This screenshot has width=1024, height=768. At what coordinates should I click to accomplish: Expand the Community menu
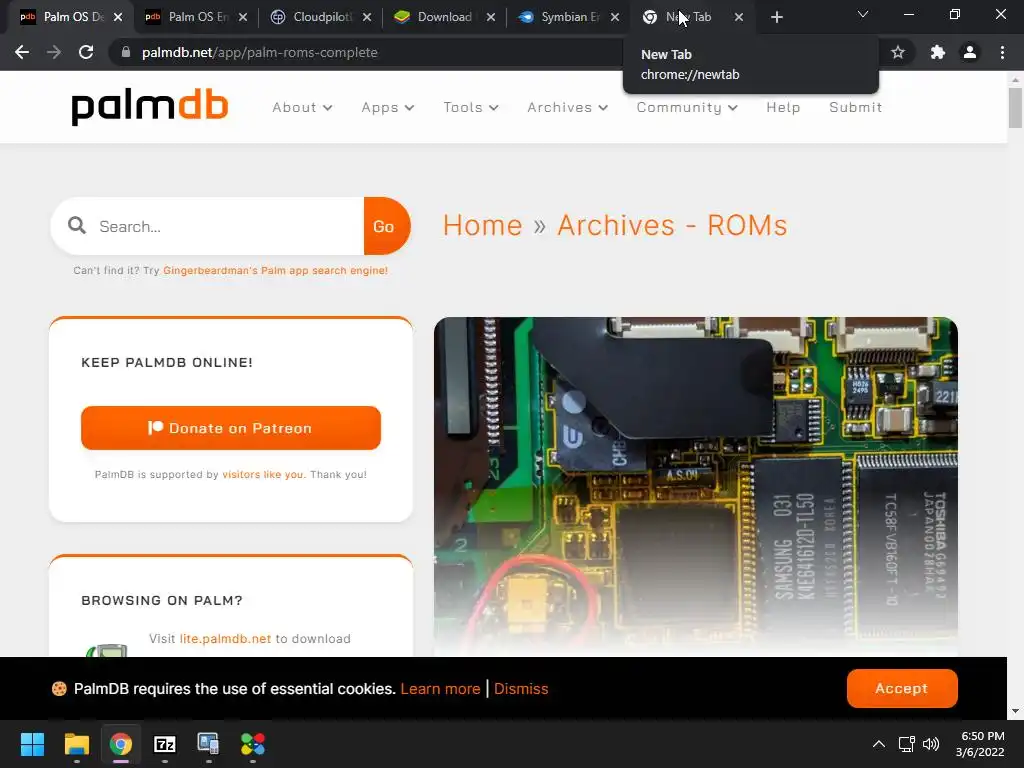(x=687, y=107)
